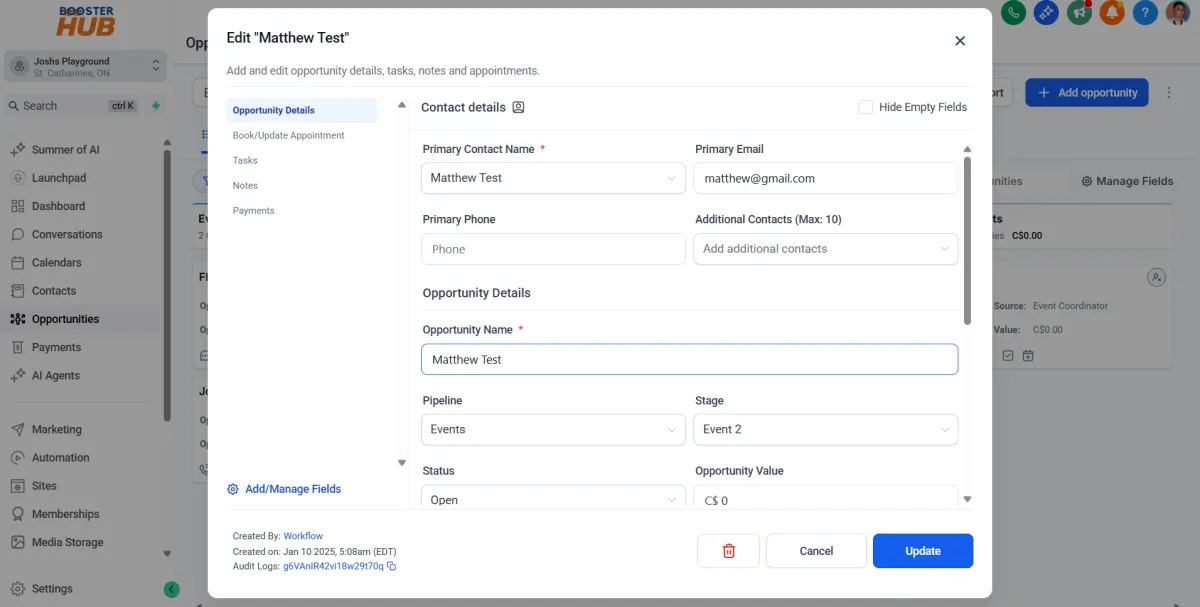Open the Additional Contacts dropdown
1200x607 pixels.
825,249
